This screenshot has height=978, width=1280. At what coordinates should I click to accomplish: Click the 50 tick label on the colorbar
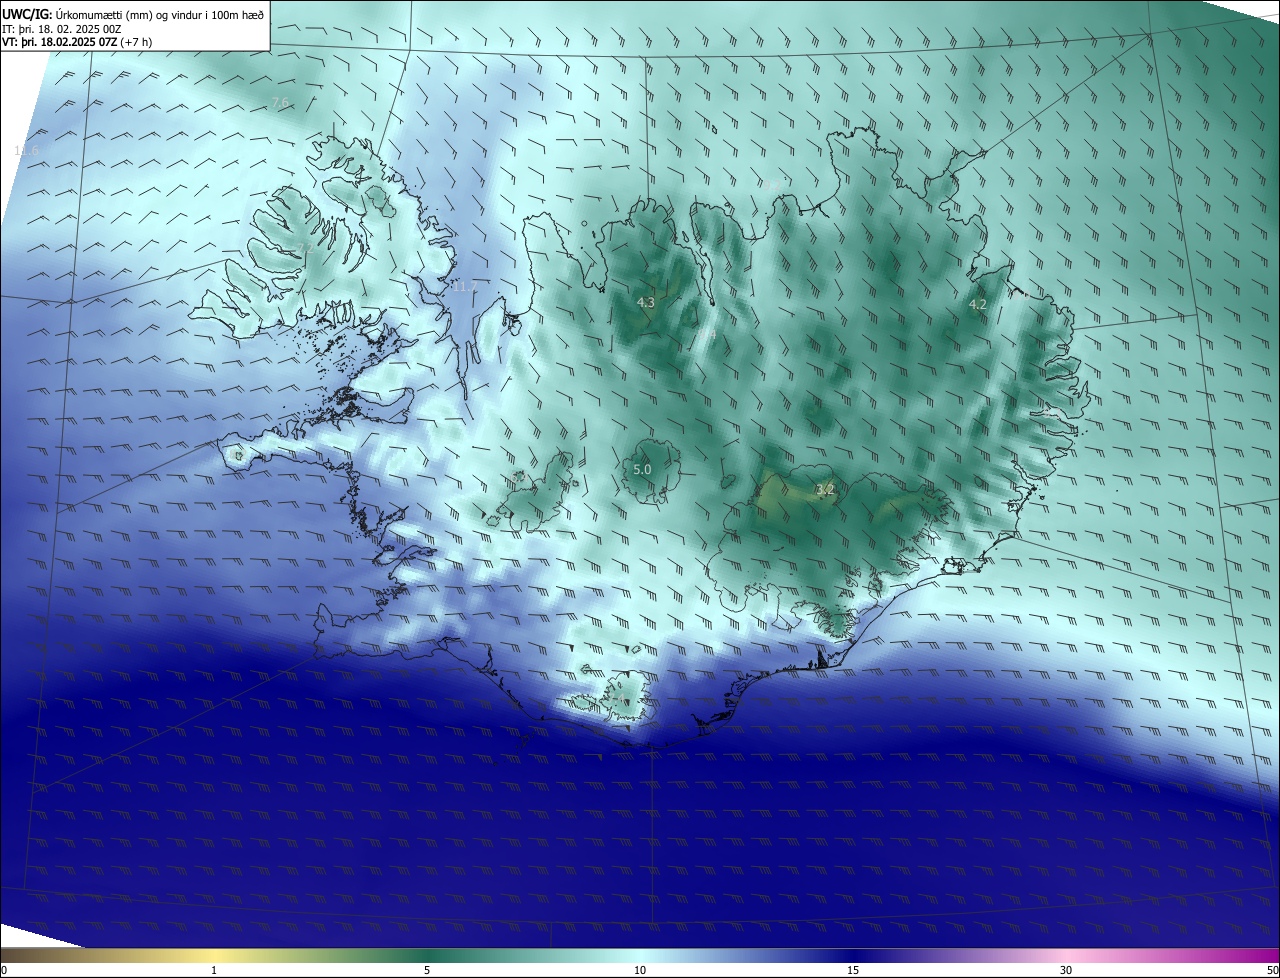pos(1272,970)
